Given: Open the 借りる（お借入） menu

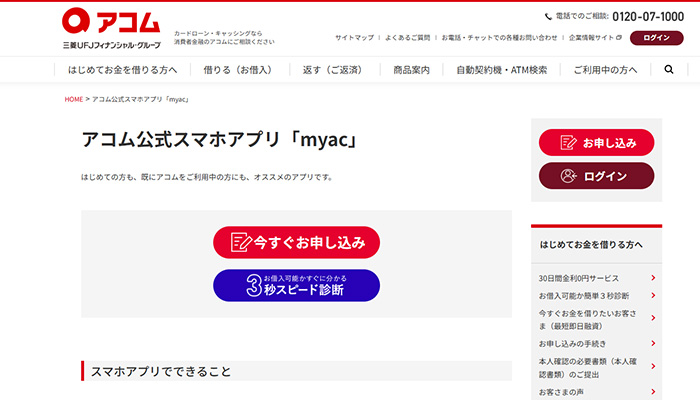Looking at the screenshot, I should [x=238, y=70].
